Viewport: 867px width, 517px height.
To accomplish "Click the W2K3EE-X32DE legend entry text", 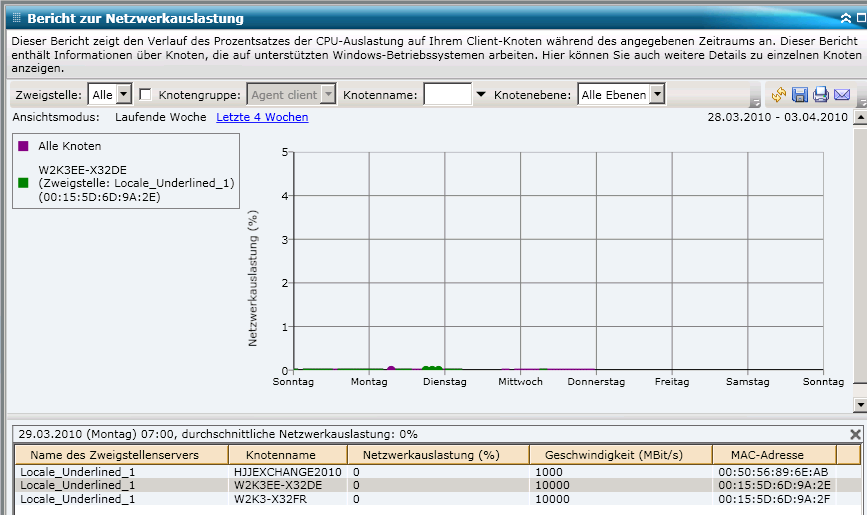I will 136,183.
